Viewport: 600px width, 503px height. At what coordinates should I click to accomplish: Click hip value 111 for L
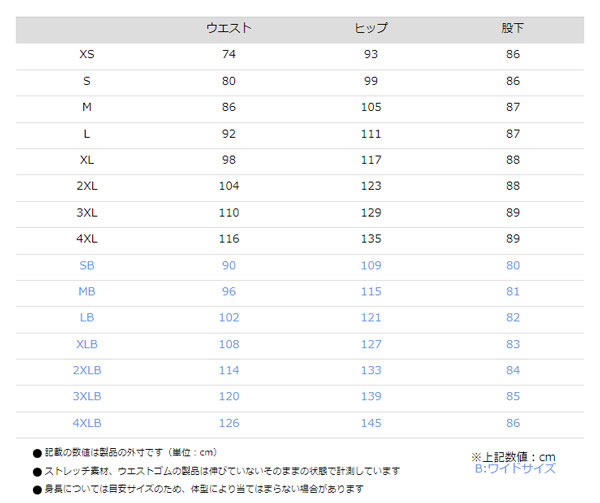(x=371, y=133)
